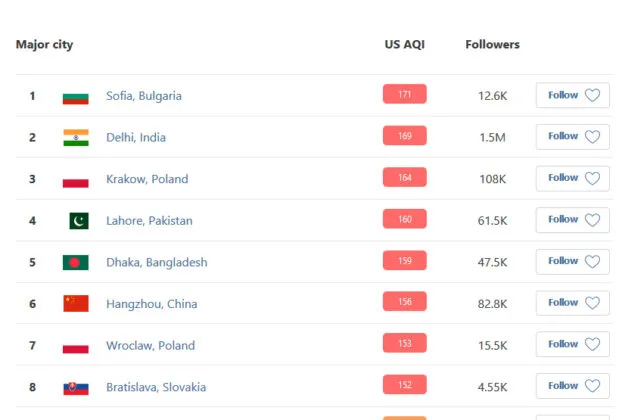Click the Followers column header

(x=492, y=45)
